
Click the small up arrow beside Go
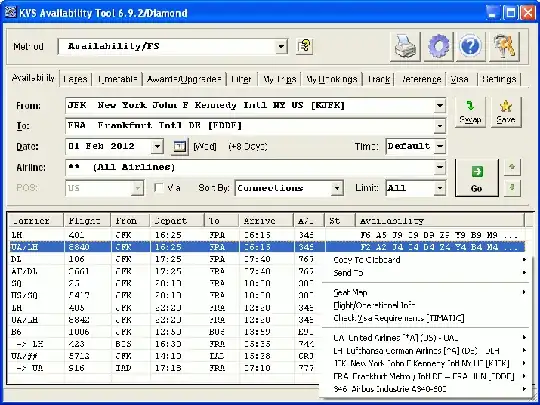pyautogui.click(x=512, y=167)
